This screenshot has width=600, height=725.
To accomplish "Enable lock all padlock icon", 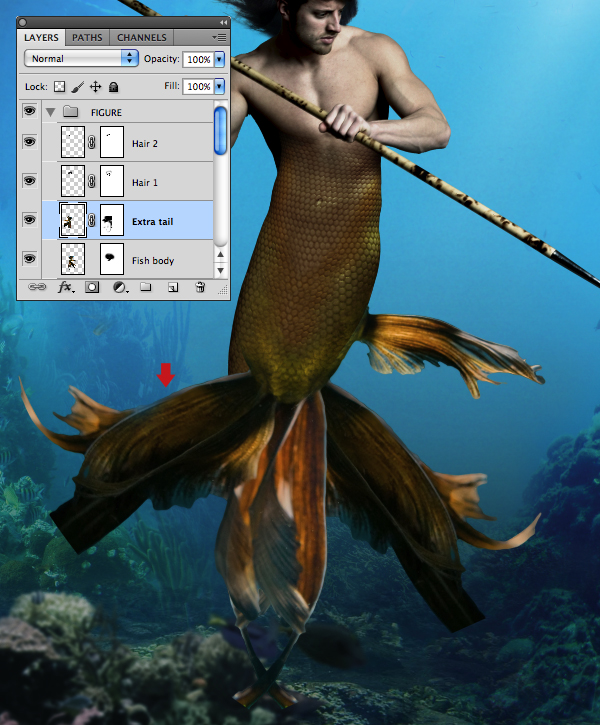I will (x=113, y=86).
